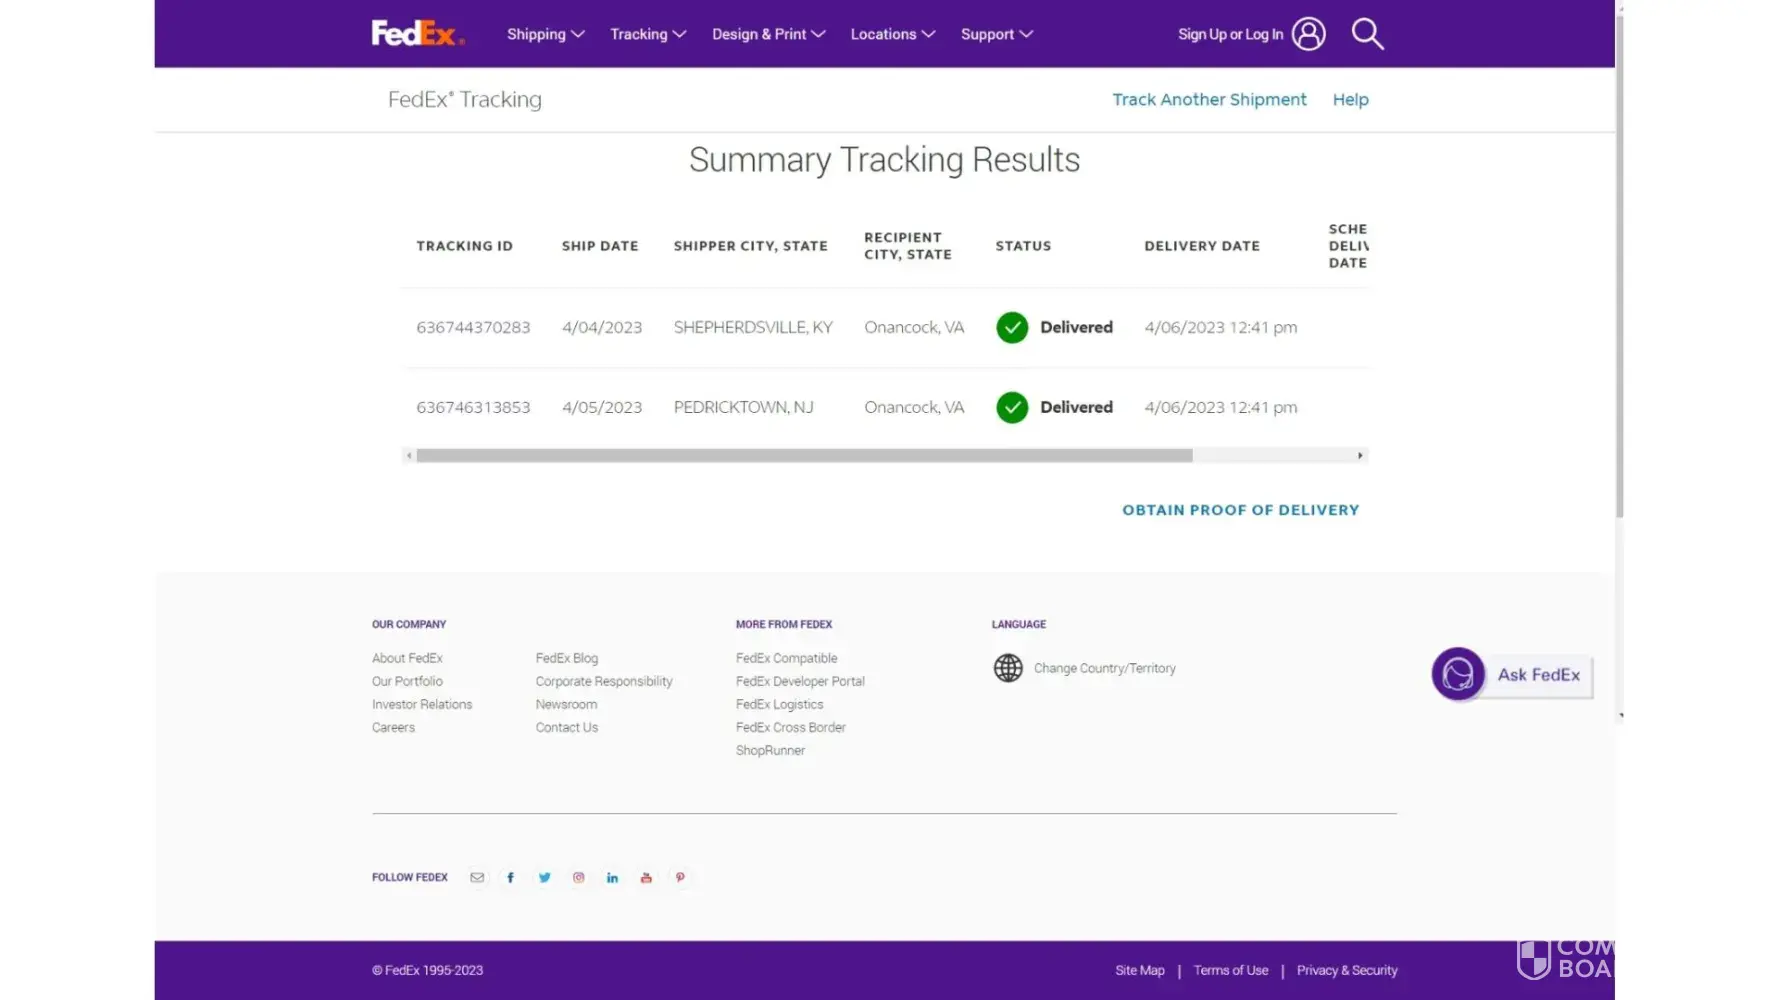Image resolution: width=1778 pixels, height=1000 pixels.
Task: Open Privacy & Security link
Action: pyautogui.click(x=1347, y=970)
